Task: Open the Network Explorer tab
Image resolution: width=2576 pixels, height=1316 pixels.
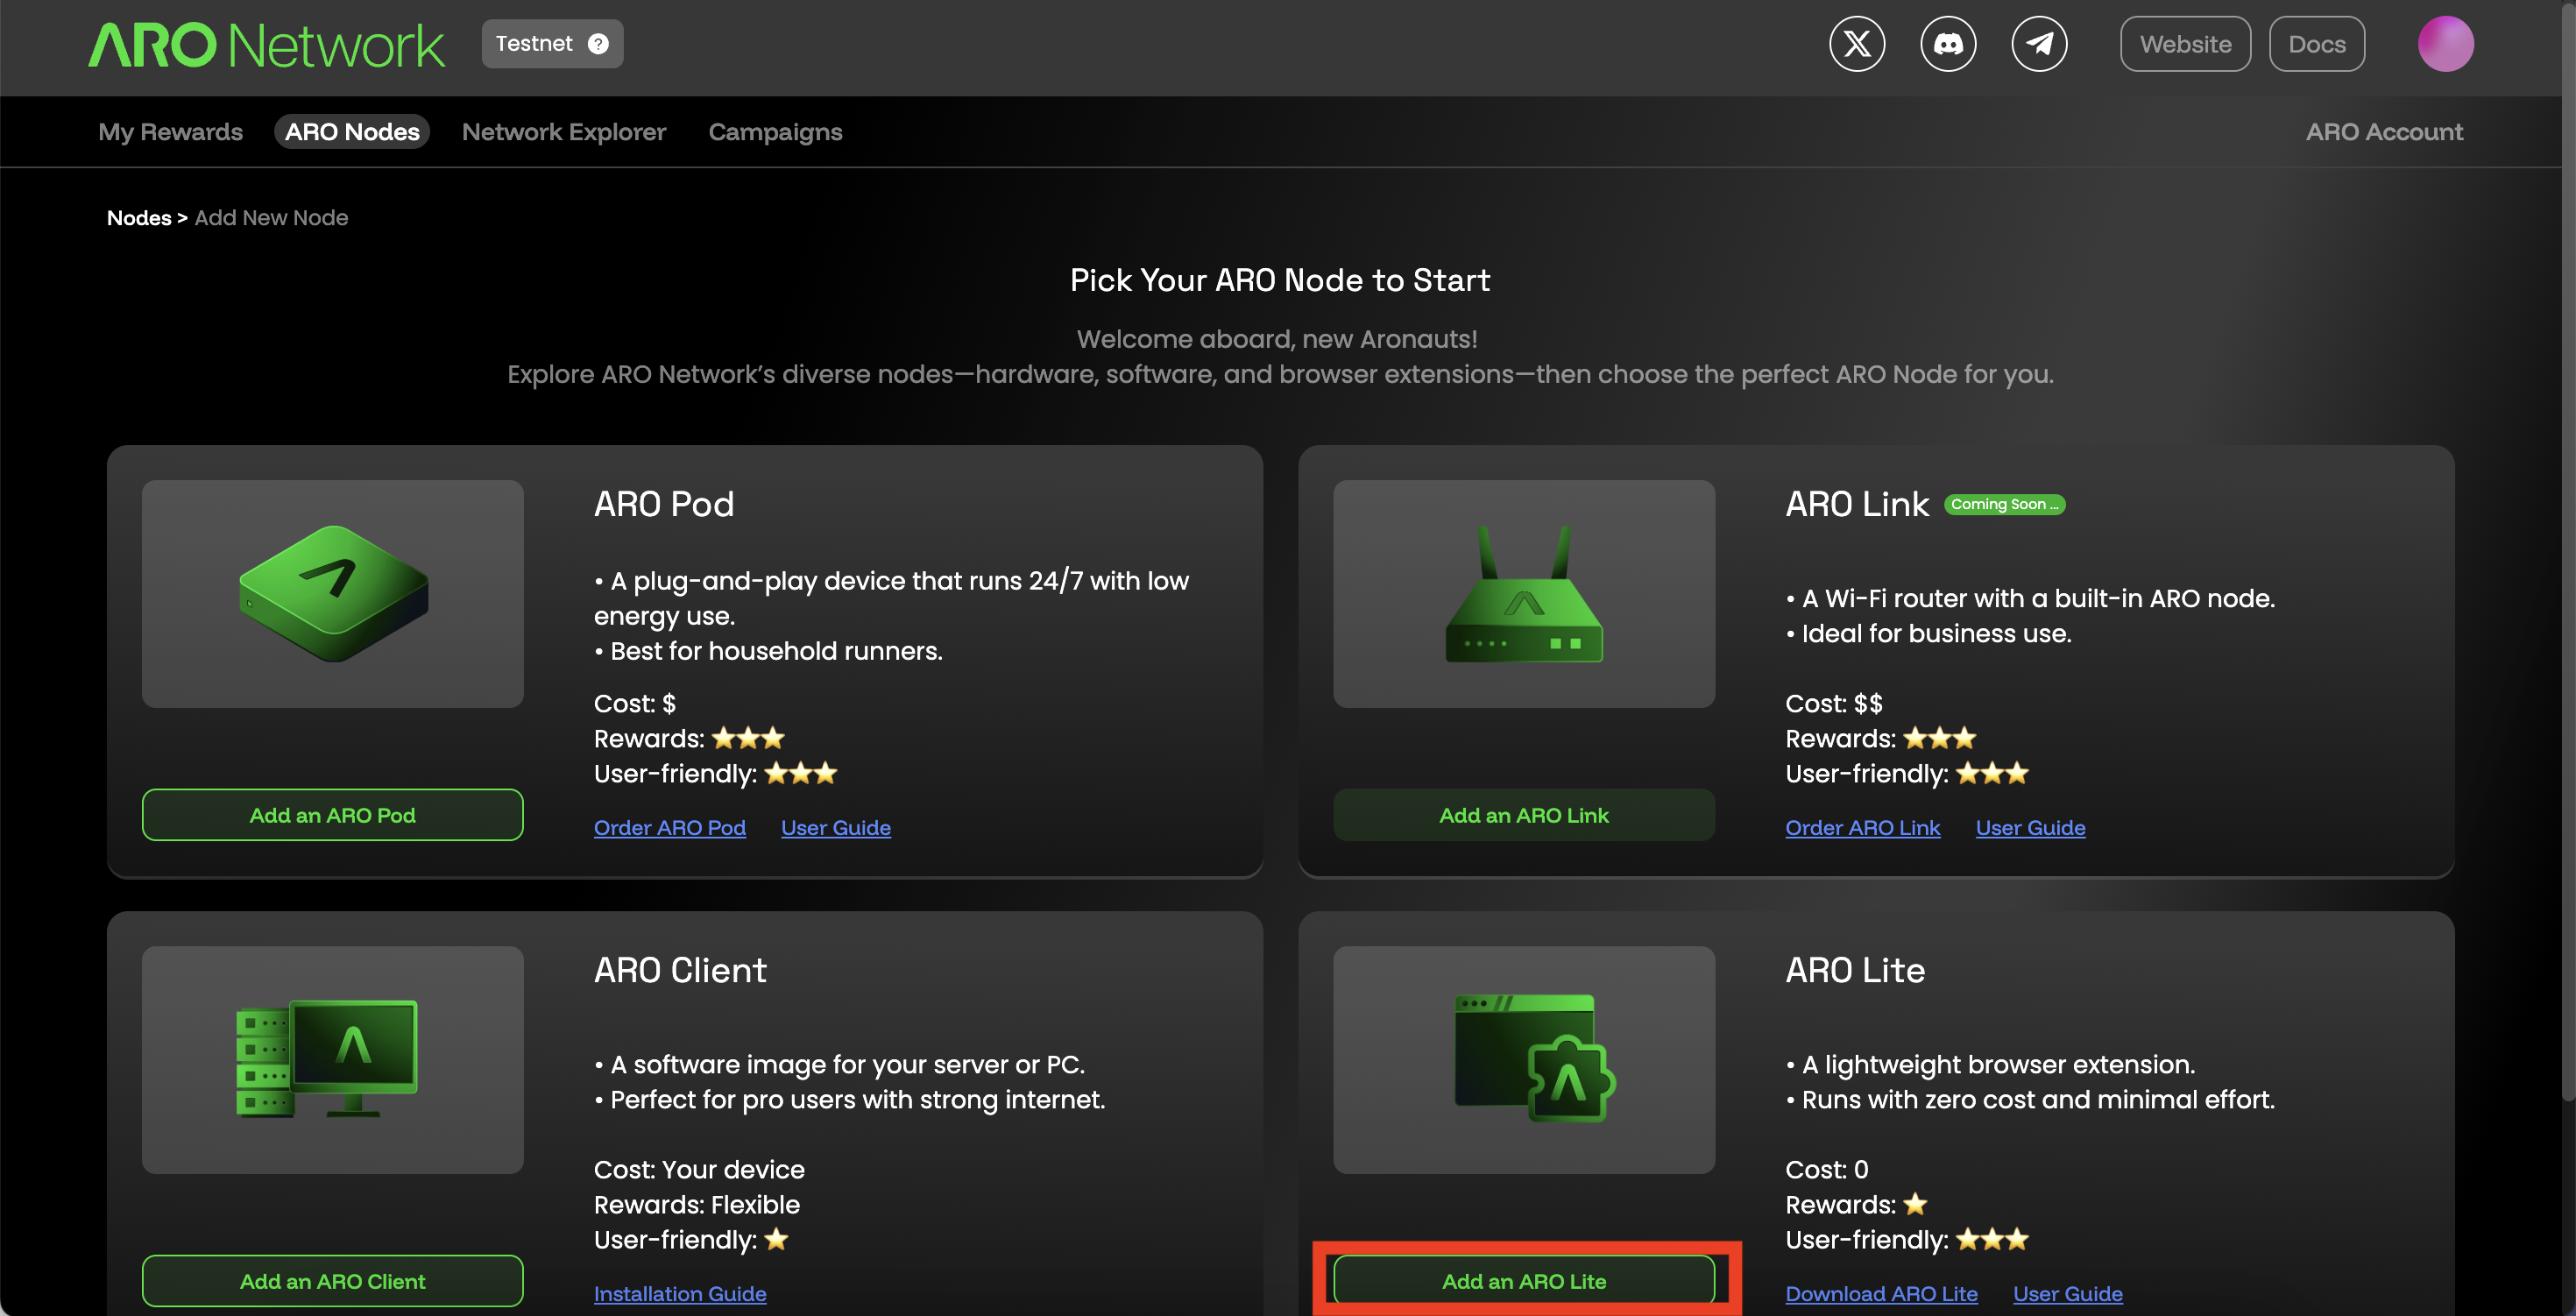Action: pyautogui.click(x=563, y=132)
